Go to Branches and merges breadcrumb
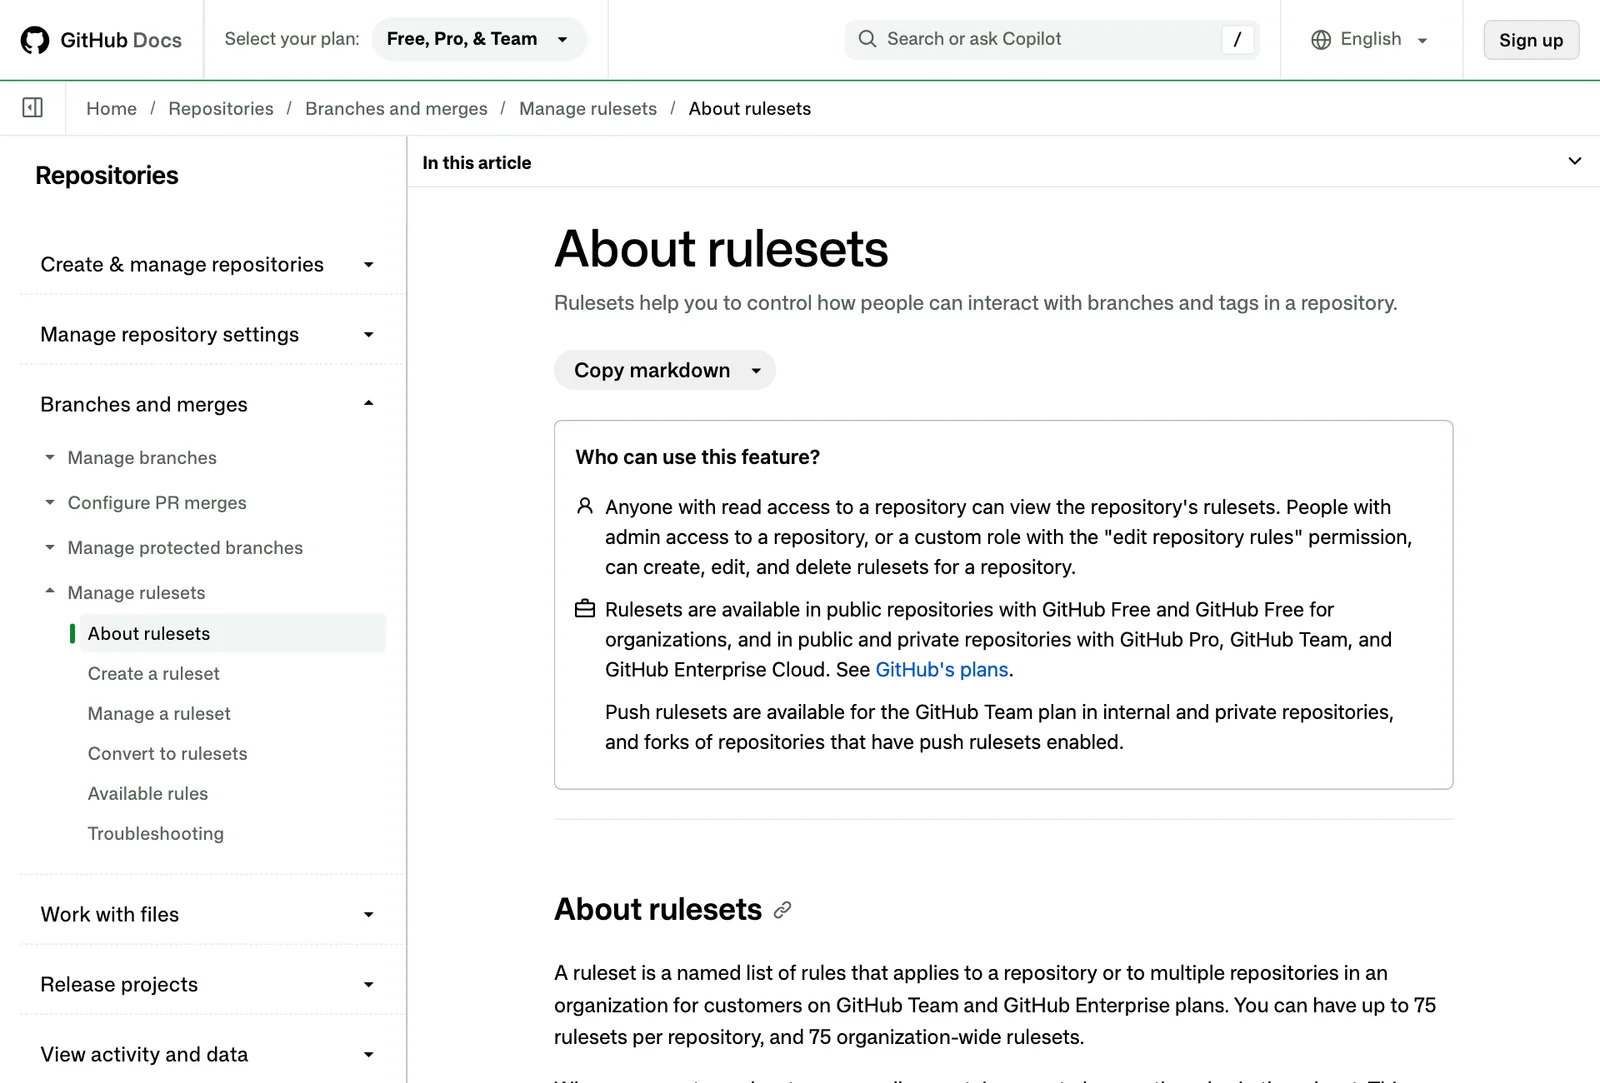This screenshot has height=1083, width=1600. coord(396,108)
